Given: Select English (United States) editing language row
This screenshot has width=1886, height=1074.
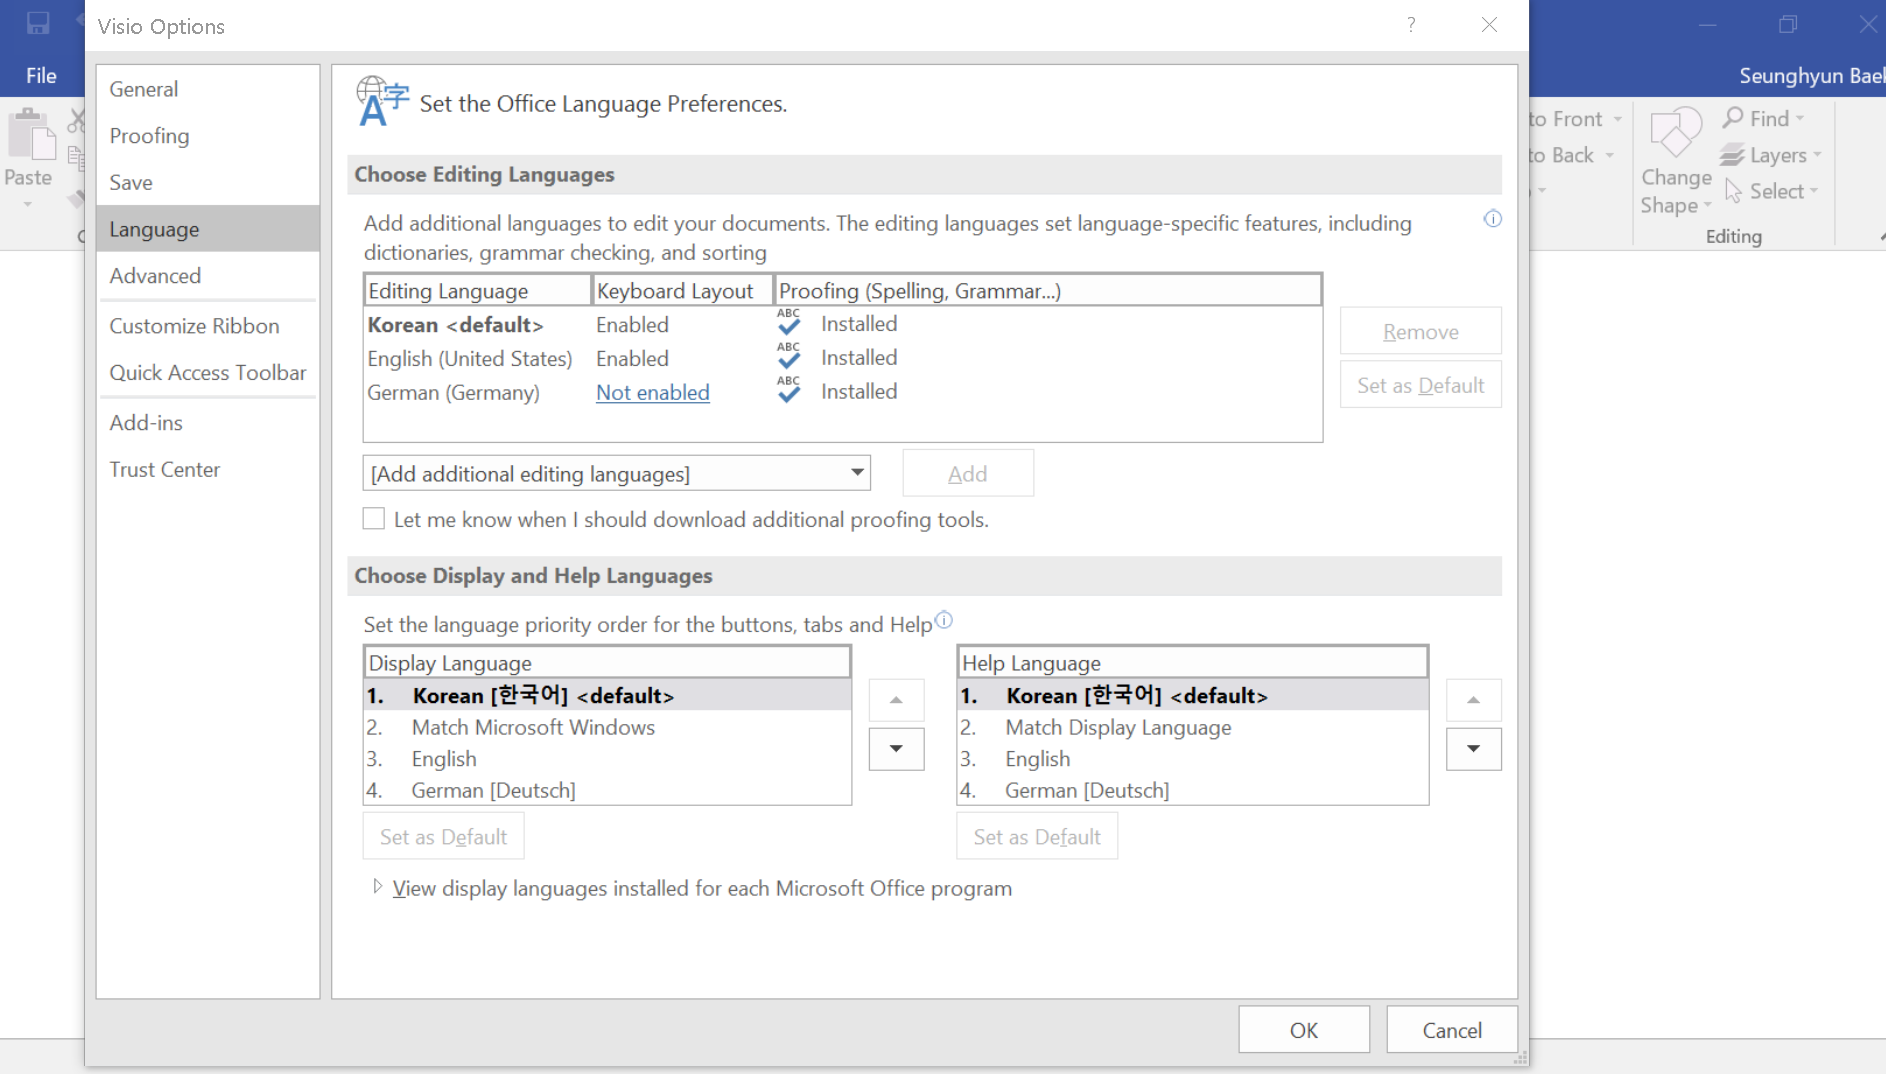Looking at the screenshot, I should [x=842, y=358].
